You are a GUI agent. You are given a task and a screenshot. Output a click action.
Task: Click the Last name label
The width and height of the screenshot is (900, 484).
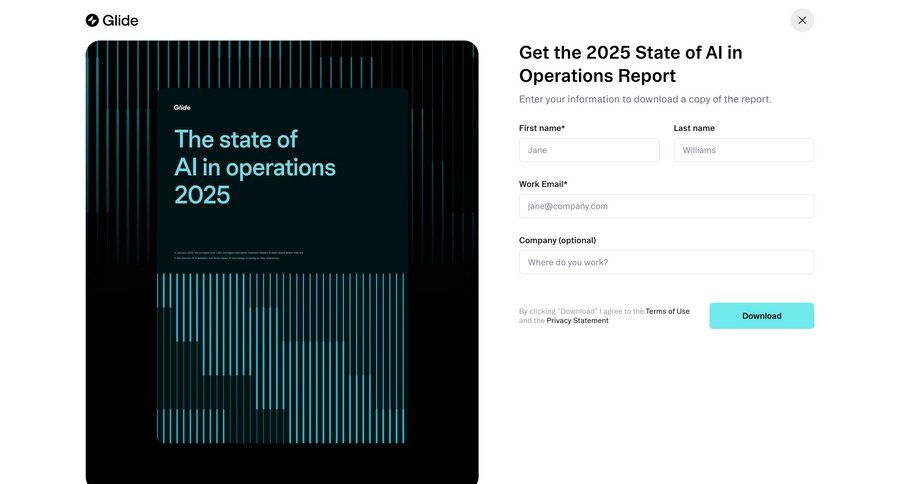point(694,128)
